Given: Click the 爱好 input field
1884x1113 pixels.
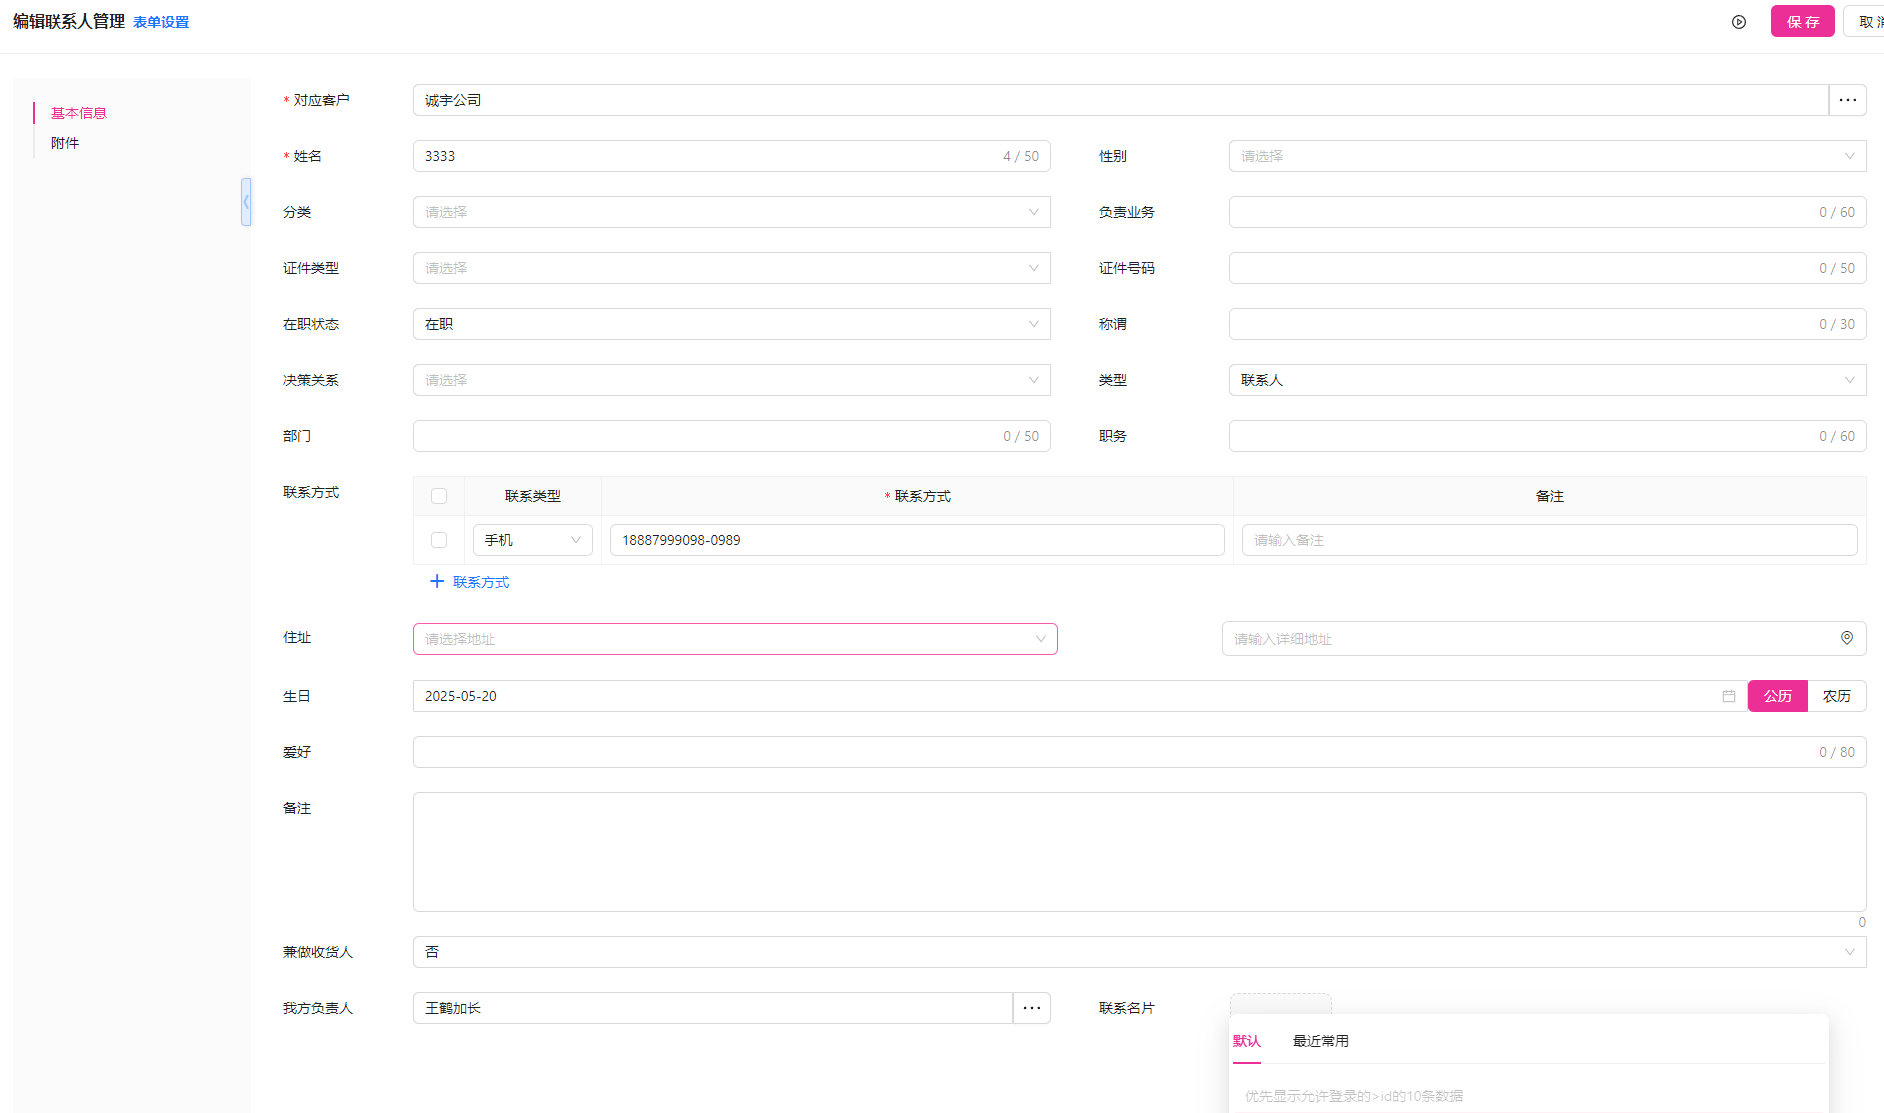Looking at the screenshot, I should (x=1140, y=752).
